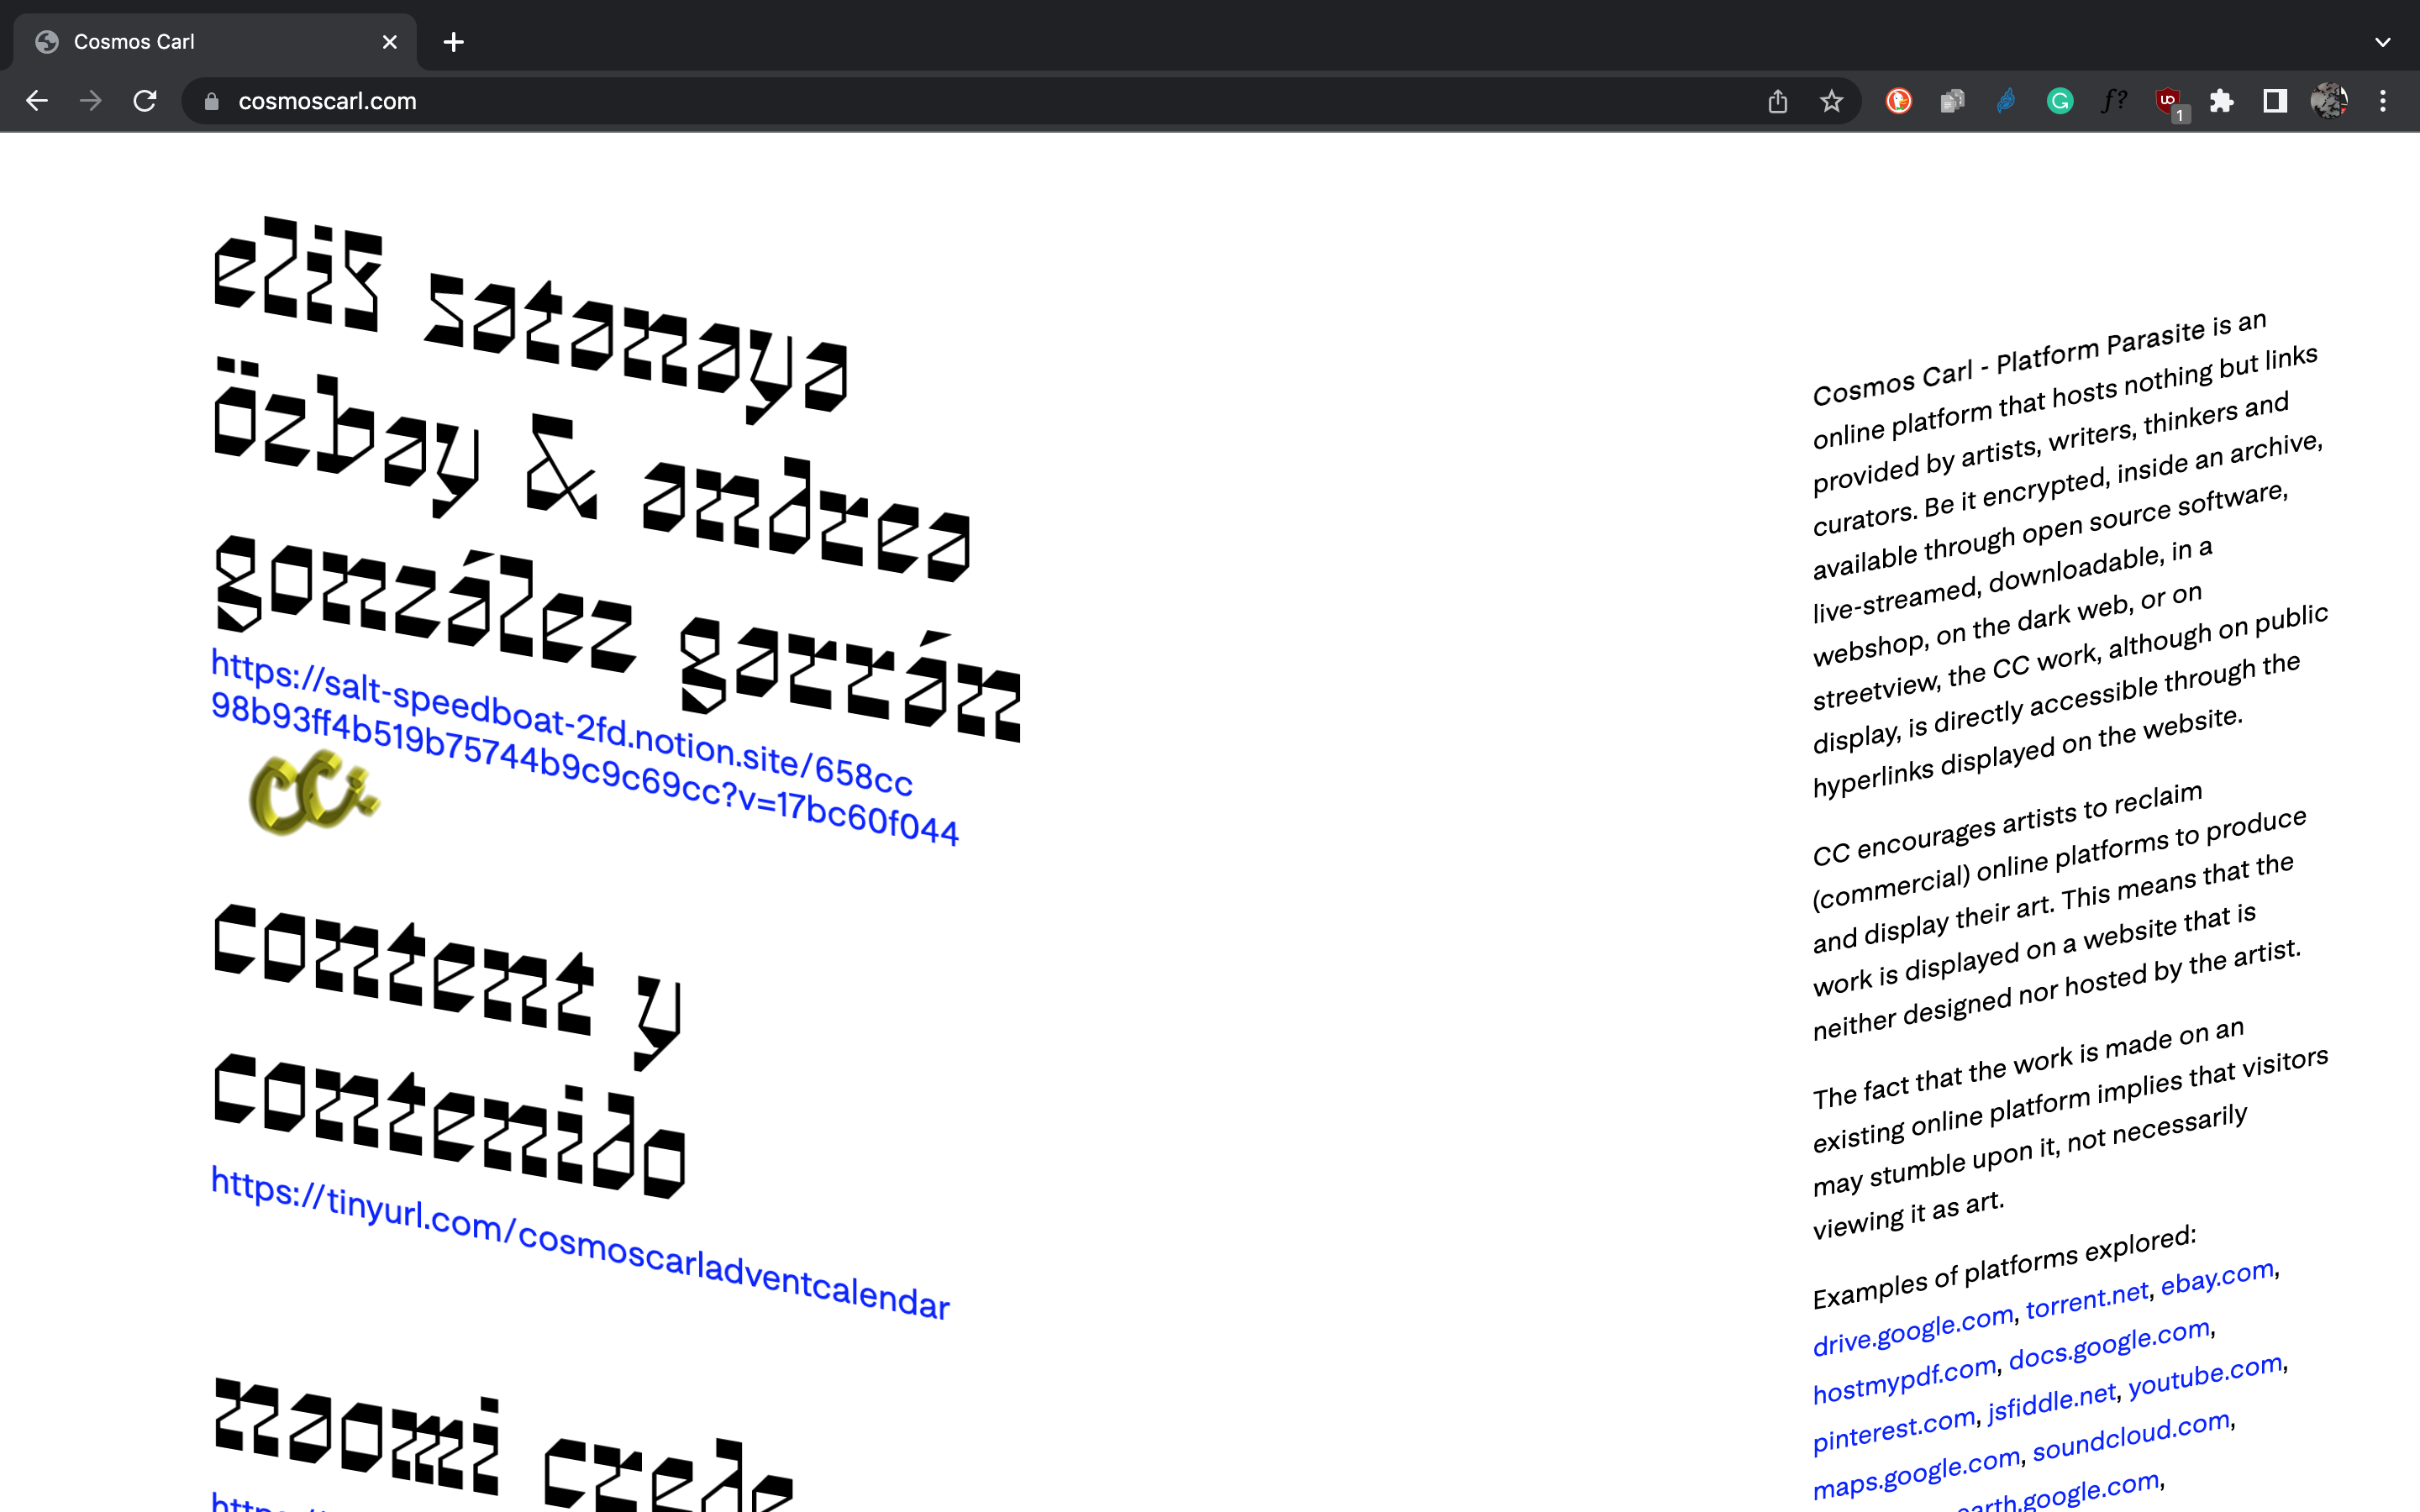Toggle the browser side panel

(2275, 101)
